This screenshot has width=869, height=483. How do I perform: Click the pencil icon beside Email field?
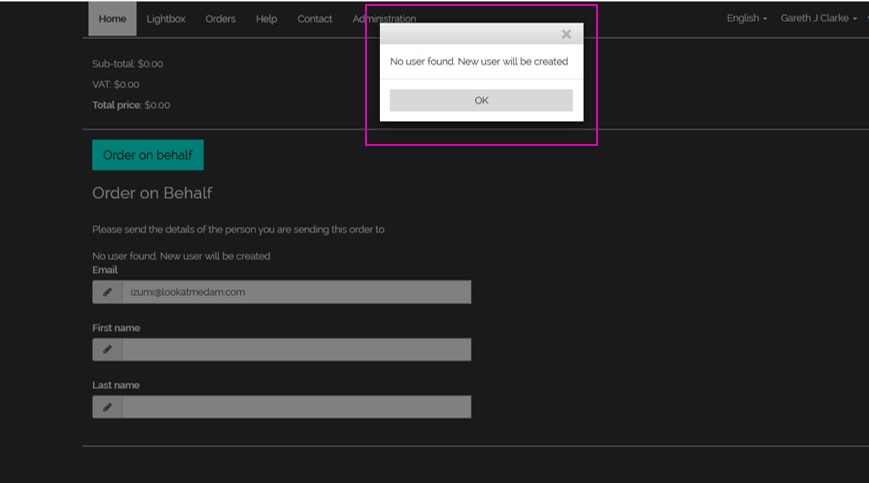[108, 292]
